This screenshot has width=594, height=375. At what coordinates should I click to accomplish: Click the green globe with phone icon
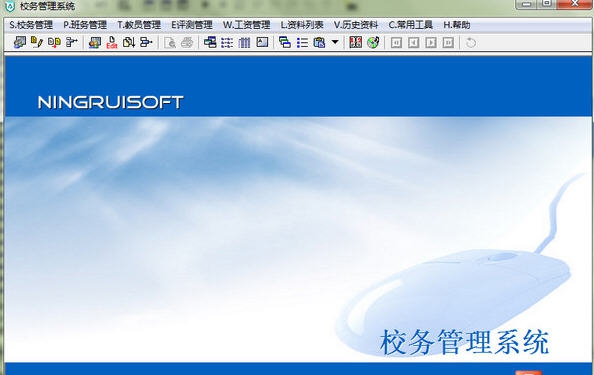click(x=373, y=42)
